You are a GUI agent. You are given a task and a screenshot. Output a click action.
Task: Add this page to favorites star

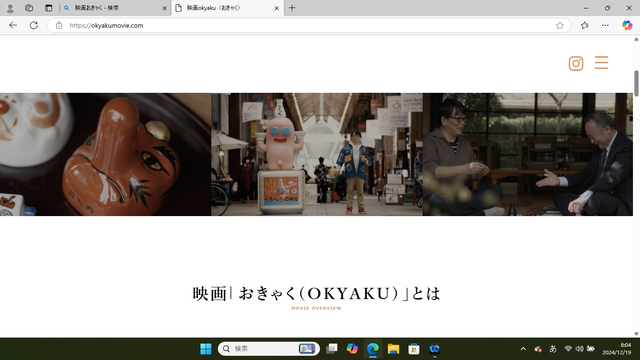pyautogui.click(x=560, y=25)
